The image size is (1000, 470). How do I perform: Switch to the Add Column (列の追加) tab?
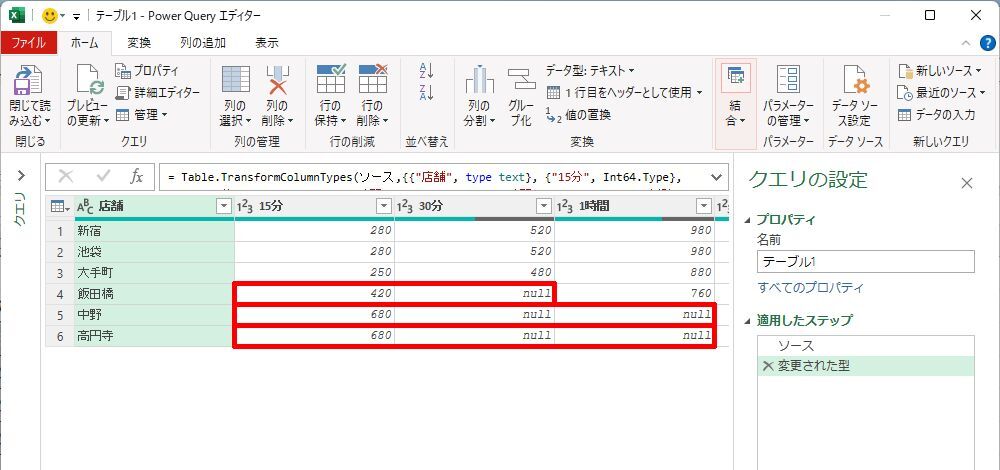[202, 42]
